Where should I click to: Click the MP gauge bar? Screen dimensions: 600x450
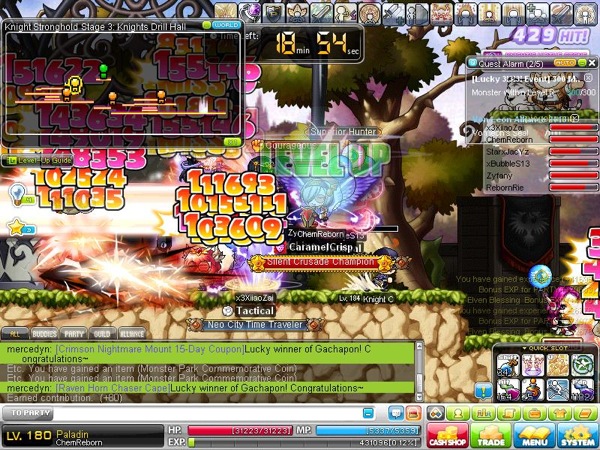[368, 430]
